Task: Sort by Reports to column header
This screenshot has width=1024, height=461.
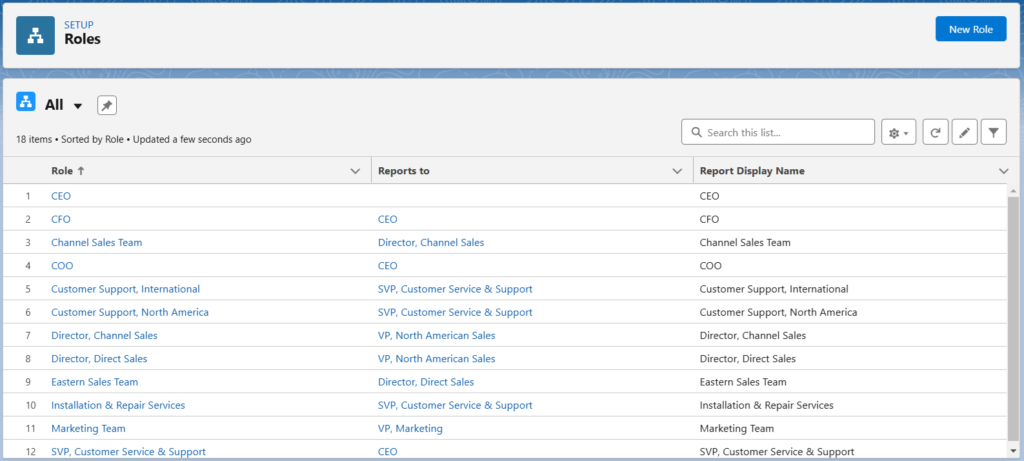Action: click(404, 170)
